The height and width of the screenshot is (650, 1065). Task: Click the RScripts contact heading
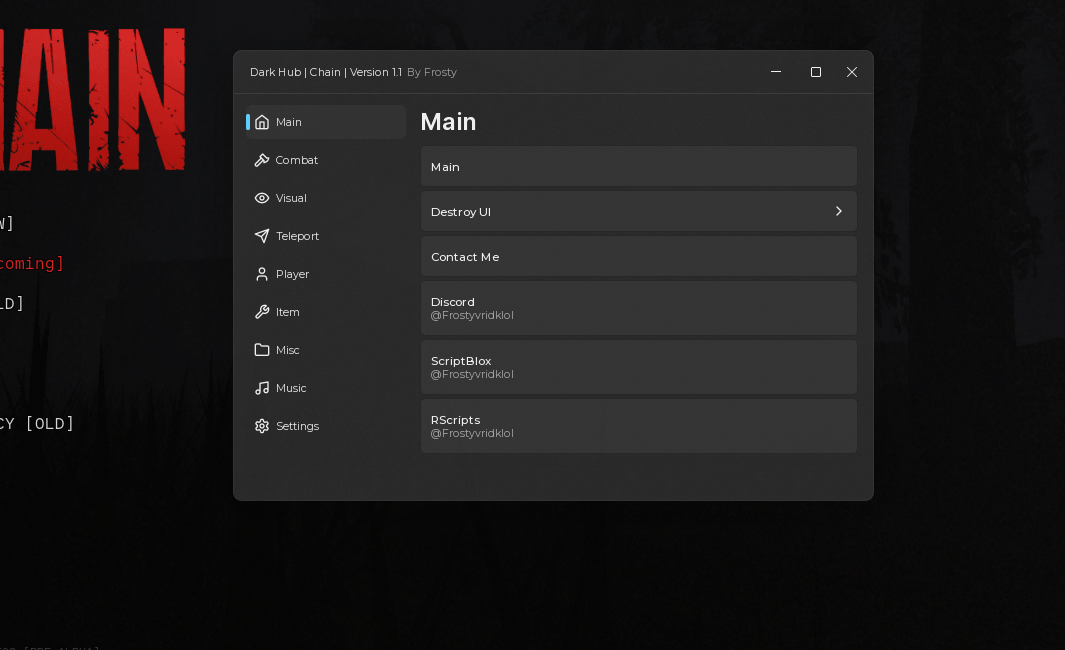pos(456,420)
